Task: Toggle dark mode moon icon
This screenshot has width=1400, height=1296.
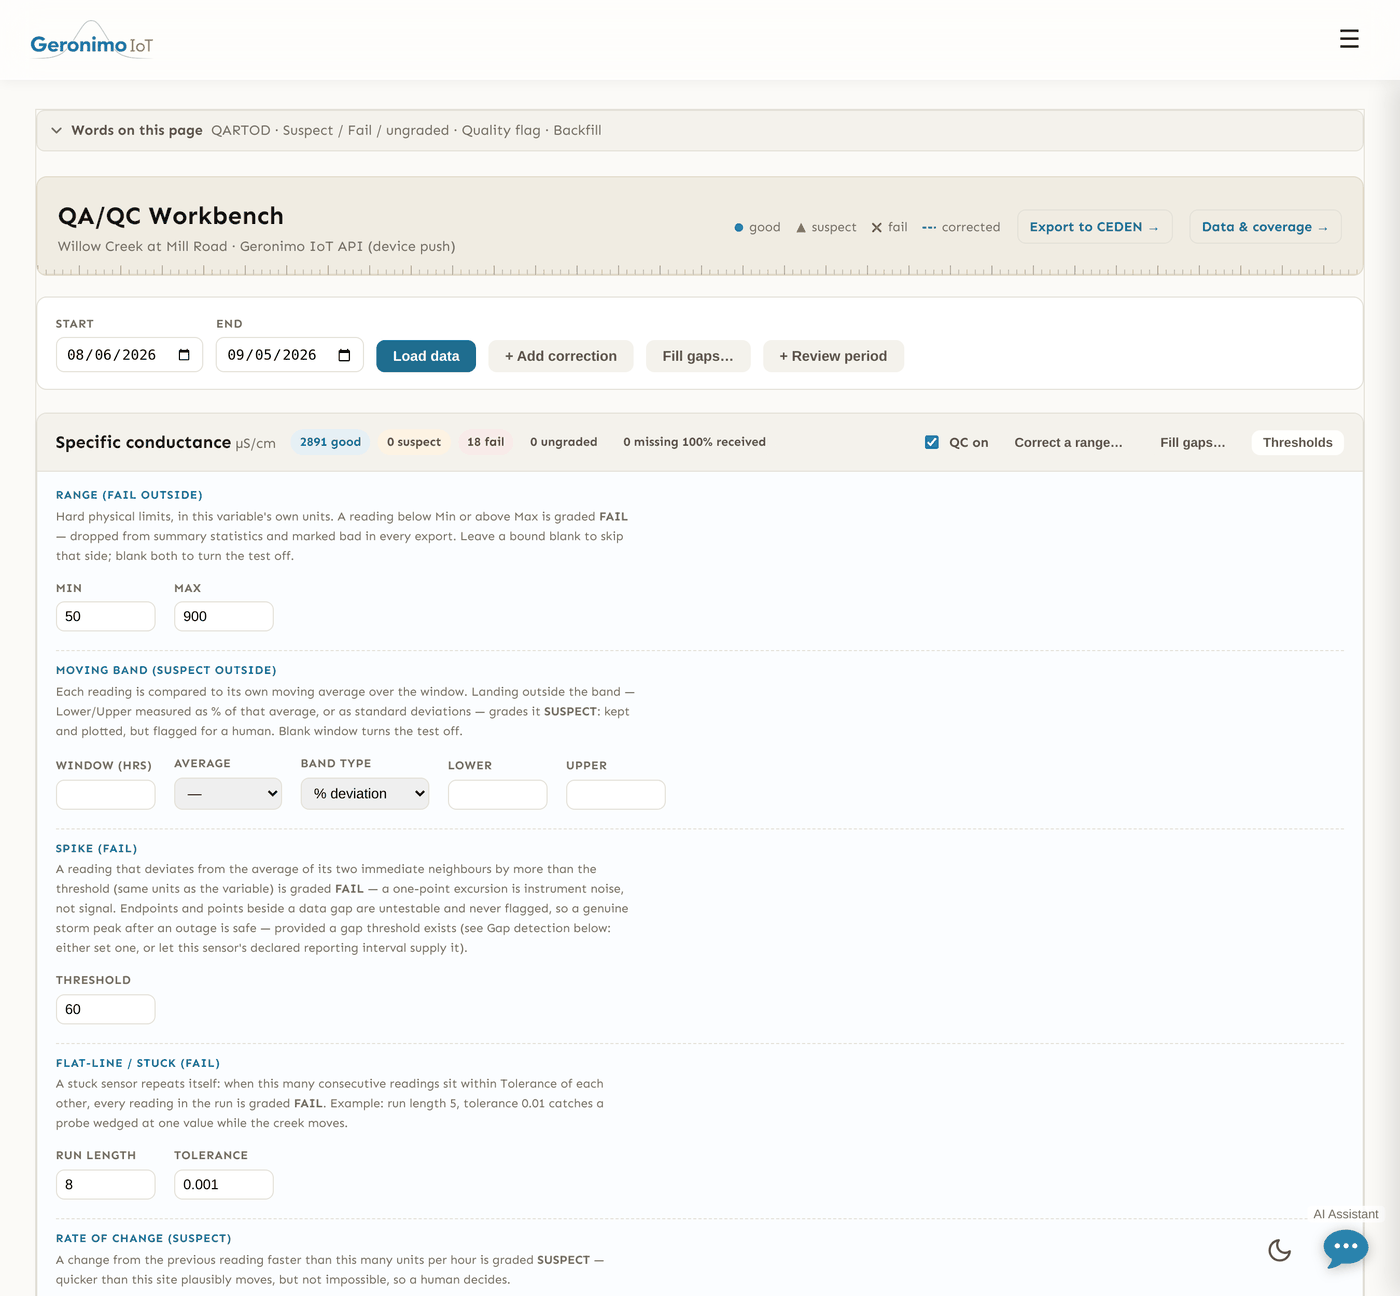Action: (x=1279, y=1250)
